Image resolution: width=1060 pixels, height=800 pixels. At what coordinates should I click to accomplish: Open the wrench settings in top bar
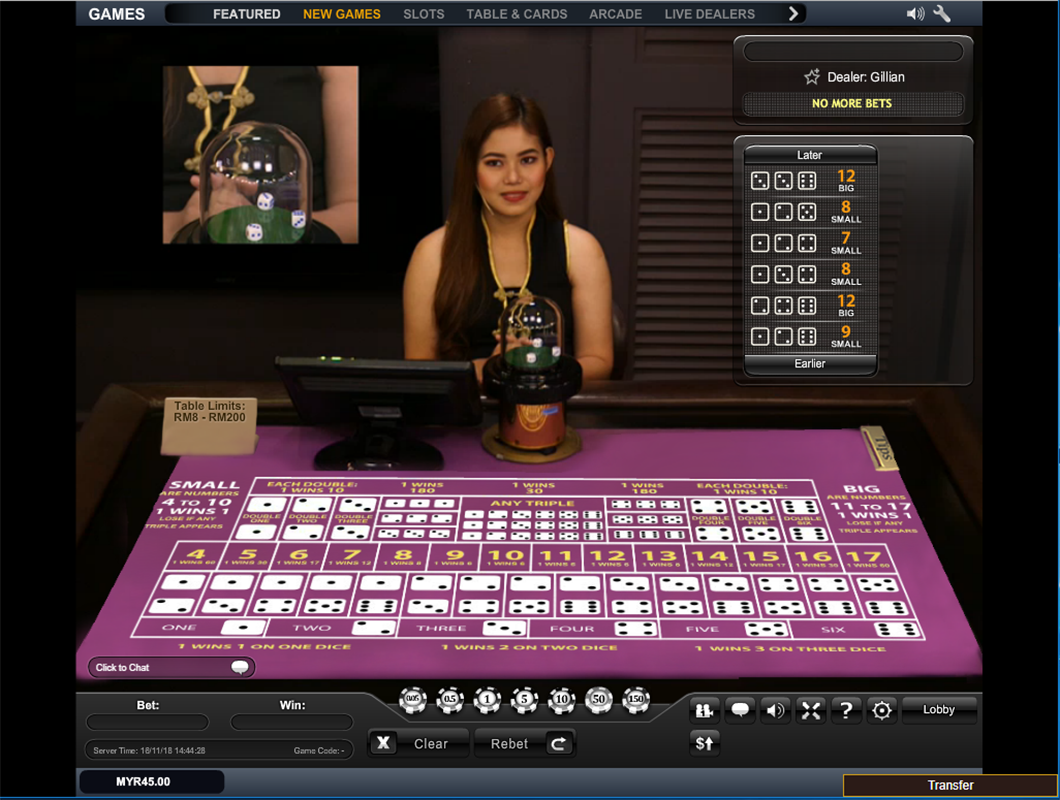pos(942,14)
